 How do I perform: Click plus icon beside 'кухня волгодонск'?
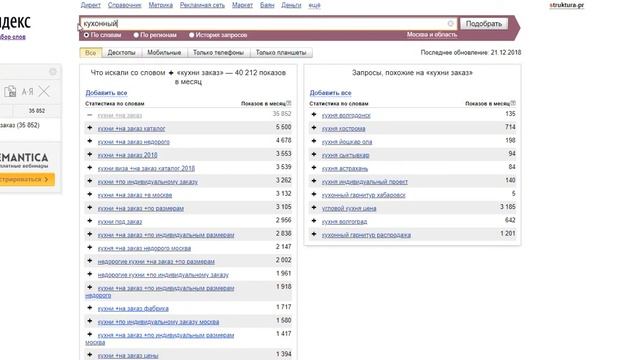pyautogui.click(x=314, y=115)
